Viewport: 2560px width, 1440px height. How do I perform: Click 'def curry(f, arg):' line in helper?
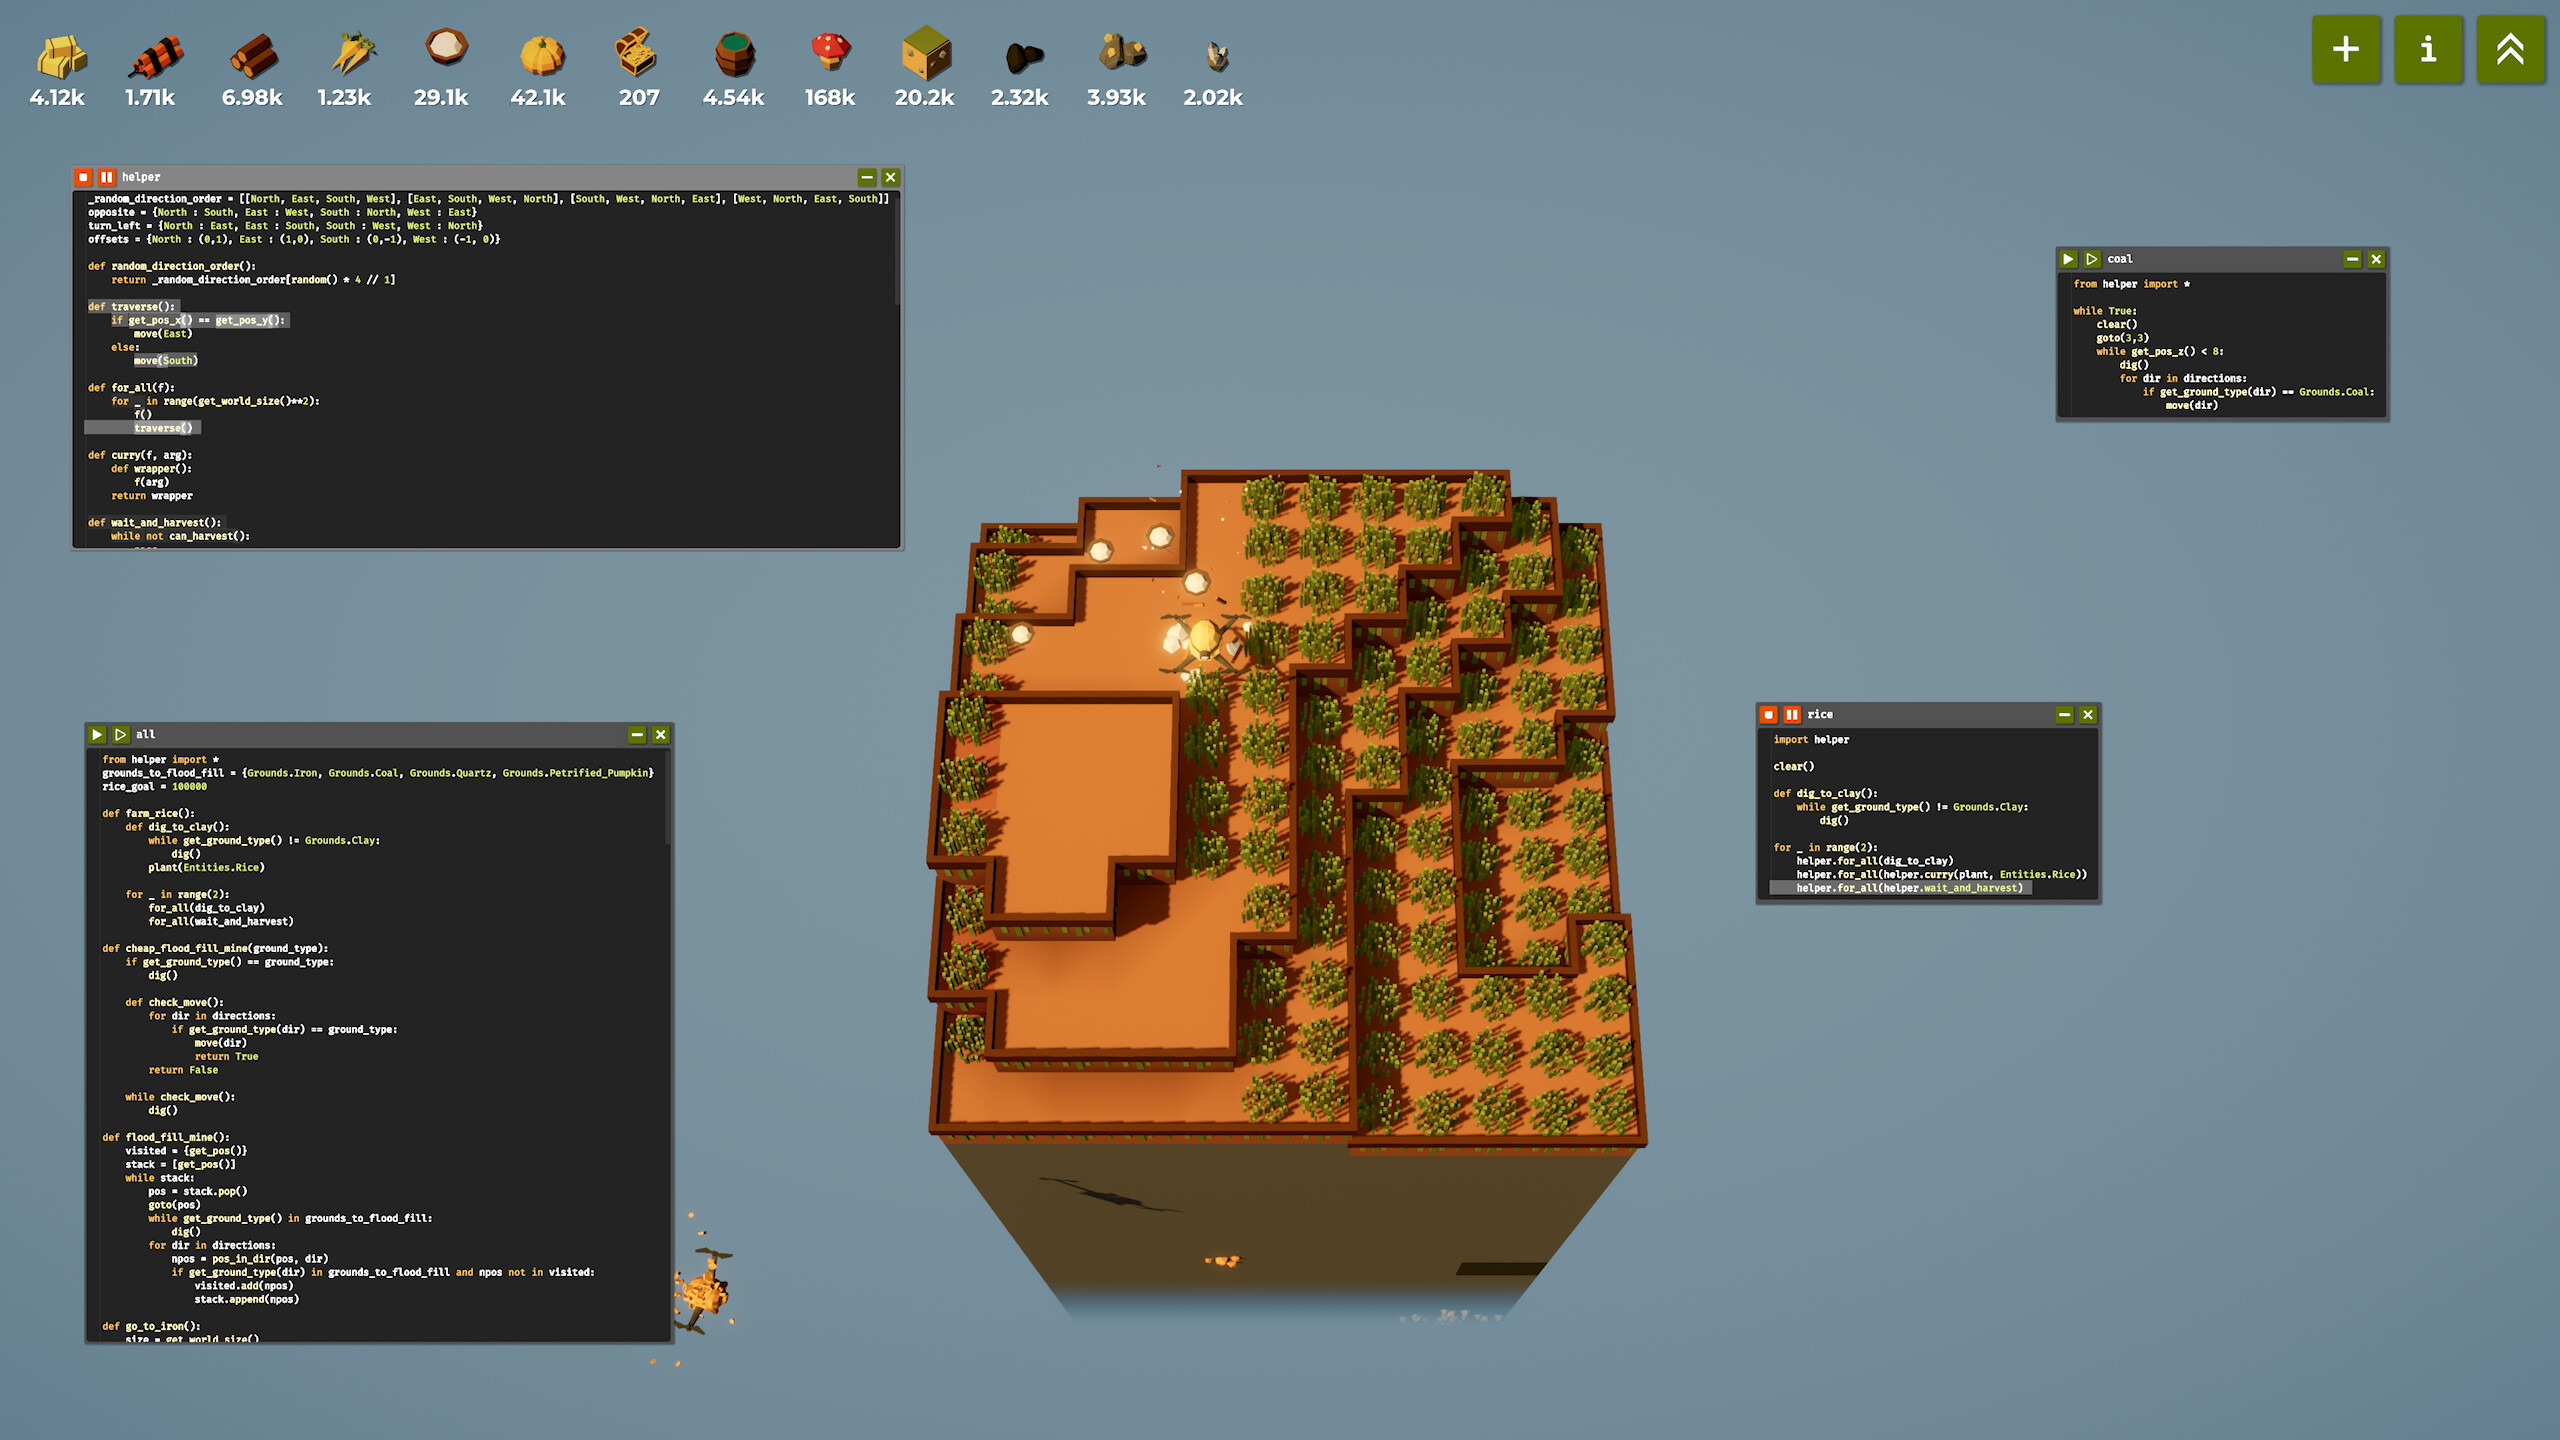(x=140, y=455)
